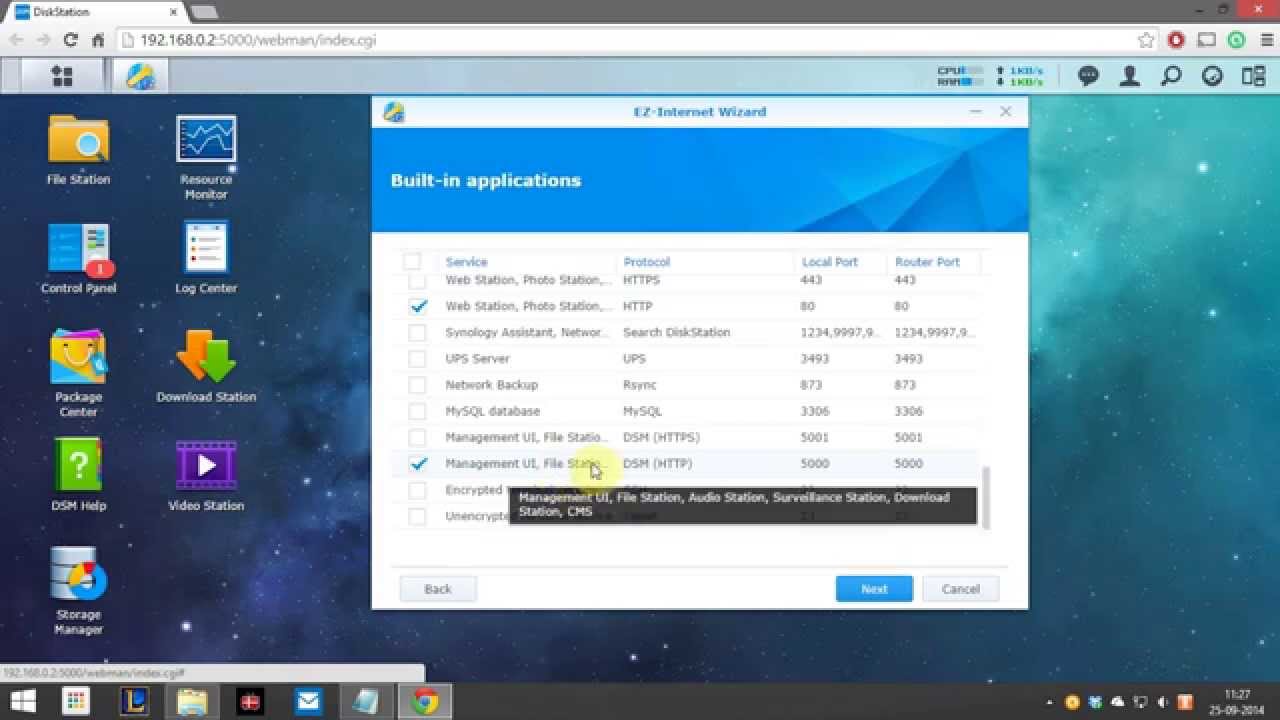This screenshot has height=720, width=1280.
Task: Click the services list vertical scrollbar
Action: point(985,498)
